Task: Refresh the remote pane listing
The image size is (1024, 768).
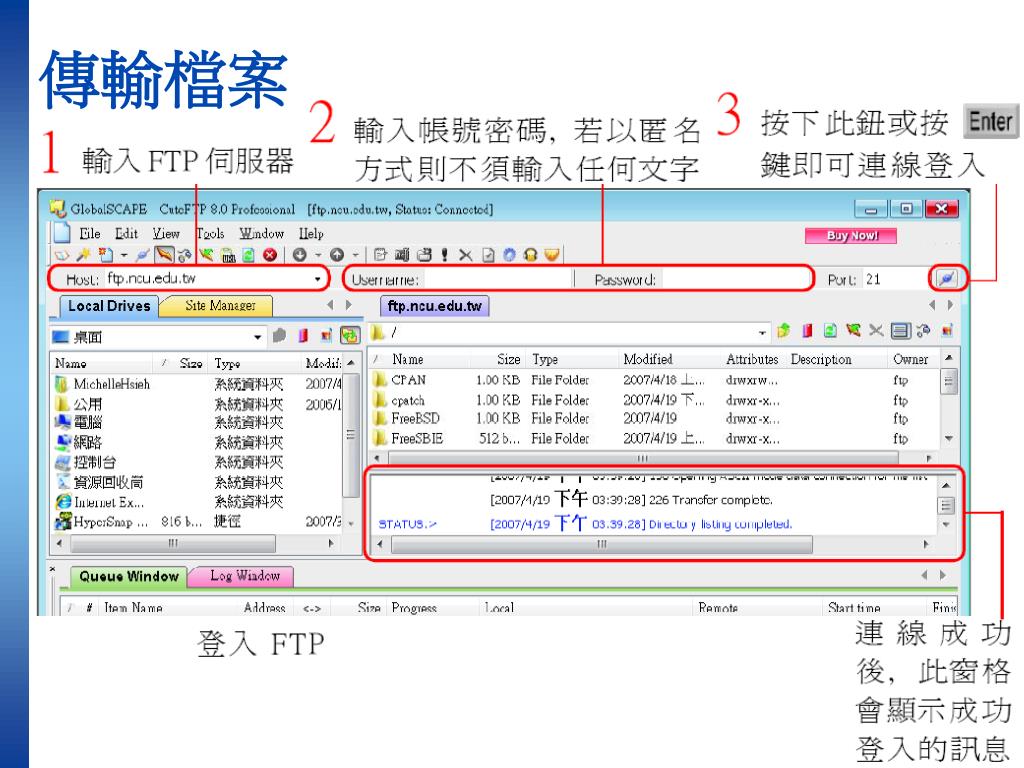Action: (830, 331)
